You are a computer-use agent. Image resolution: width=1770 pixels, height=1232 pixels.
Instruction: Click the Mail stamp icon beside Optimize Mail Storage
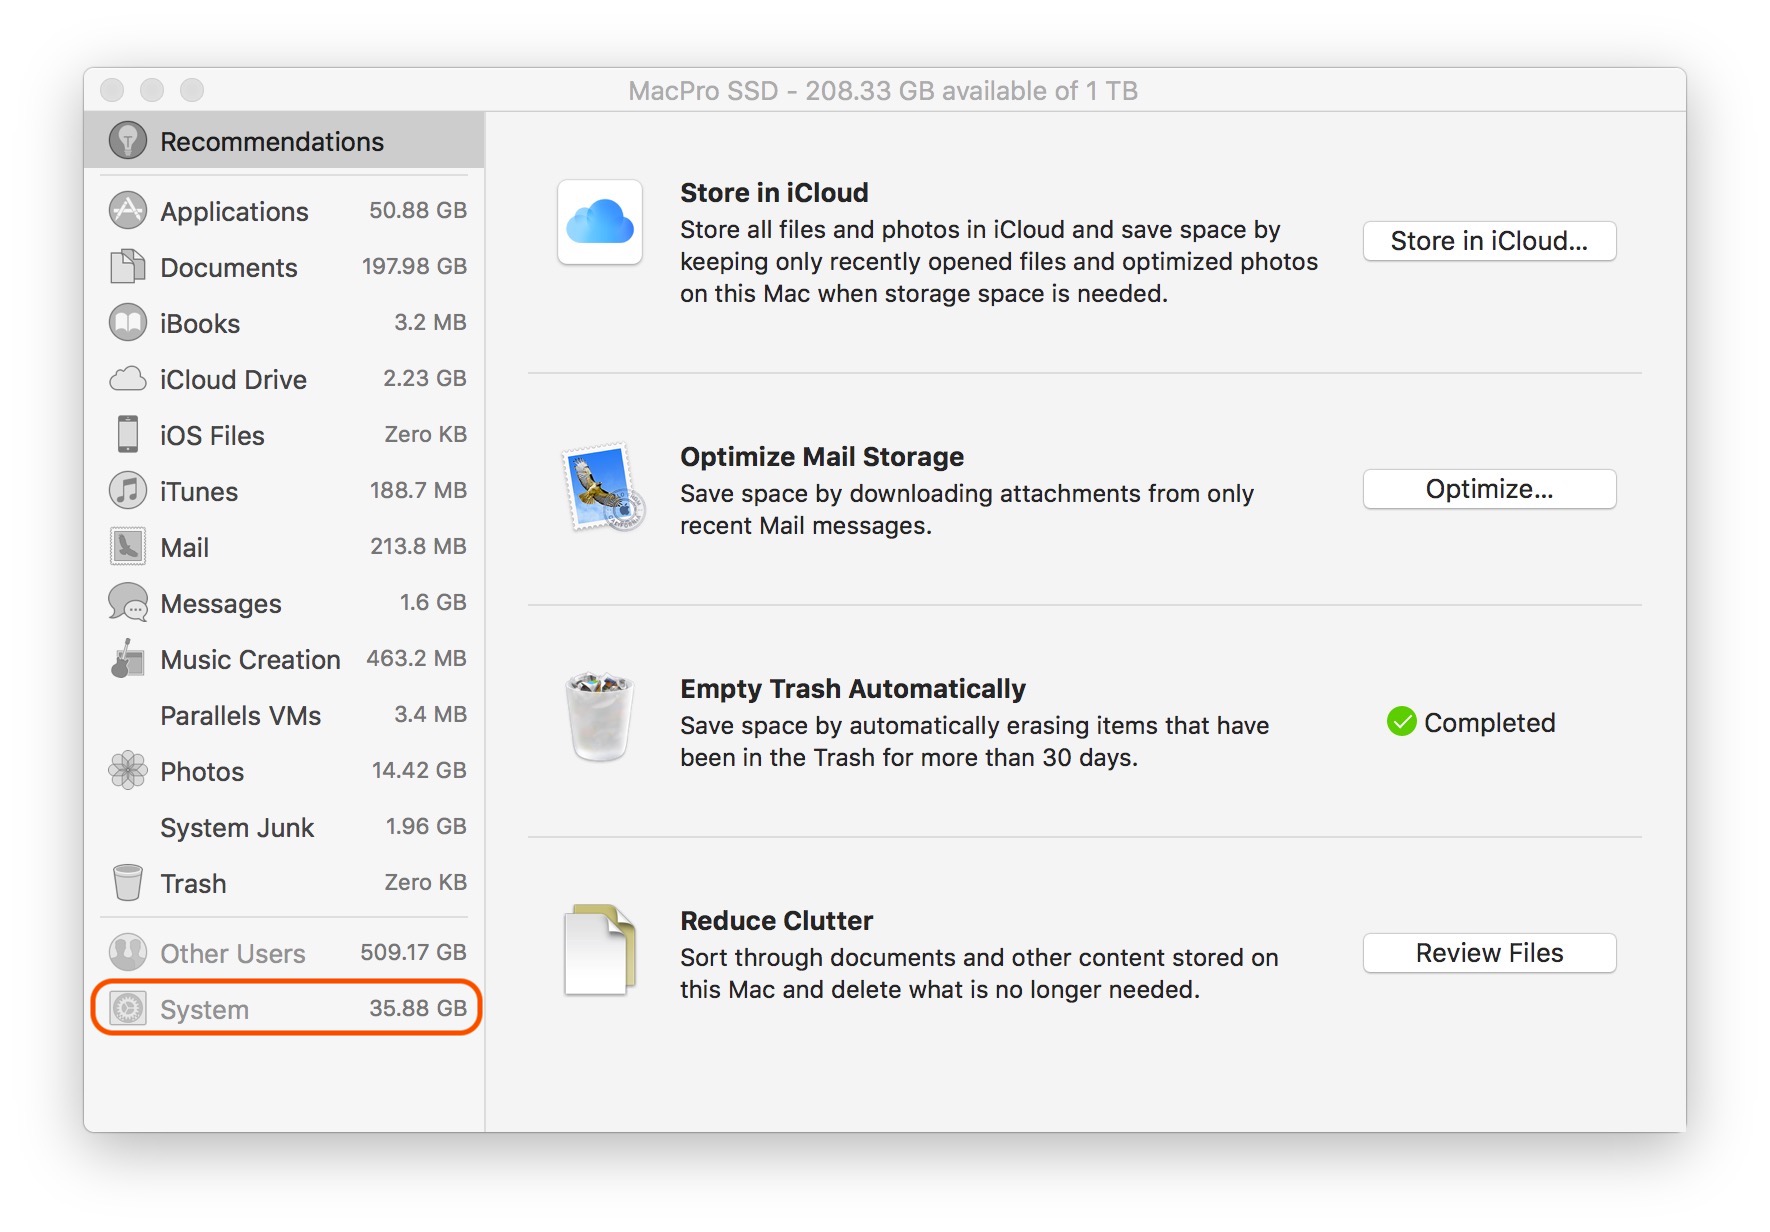click(603, 488)
